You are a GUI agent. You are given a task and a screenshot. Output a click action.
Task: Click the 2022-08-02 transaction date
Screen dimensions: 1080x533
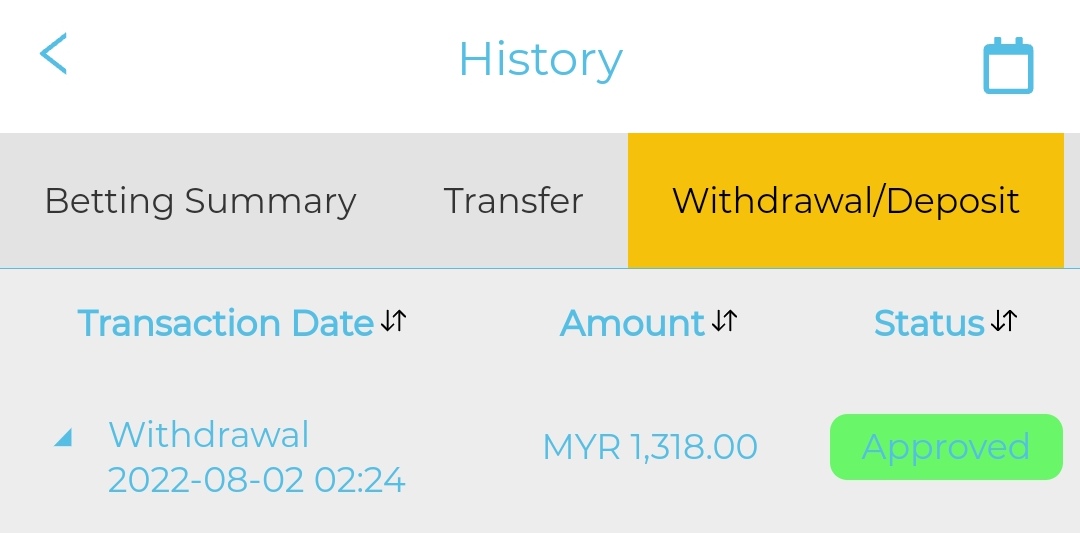[x=205, y=481]
